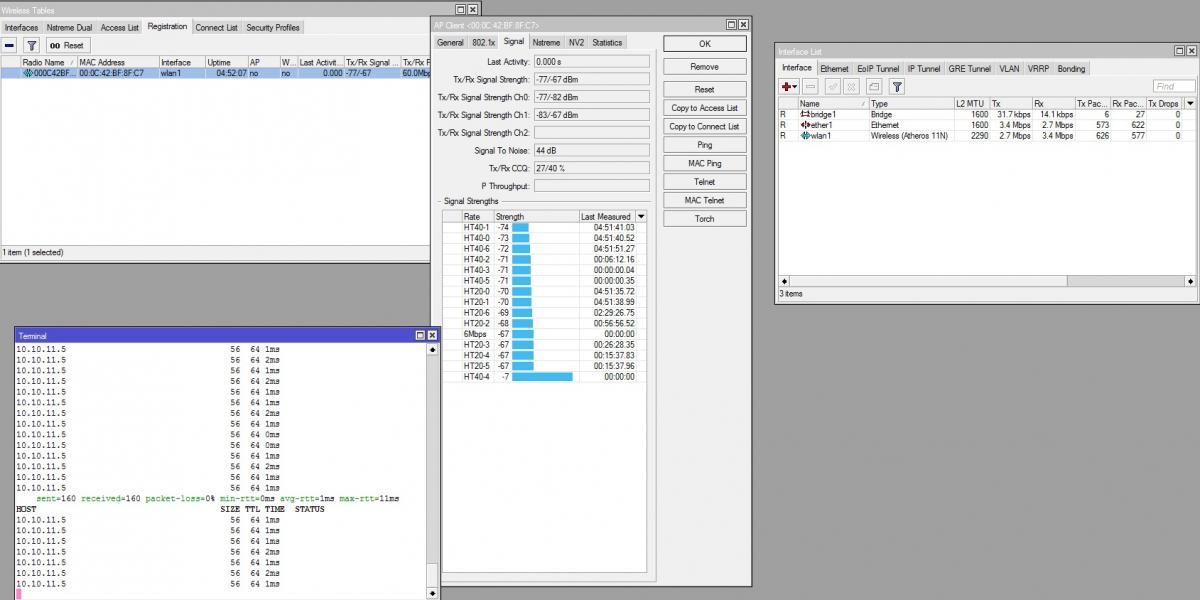
Task: Select the wlan1 wireless interface icon
Action: point(805,136)
